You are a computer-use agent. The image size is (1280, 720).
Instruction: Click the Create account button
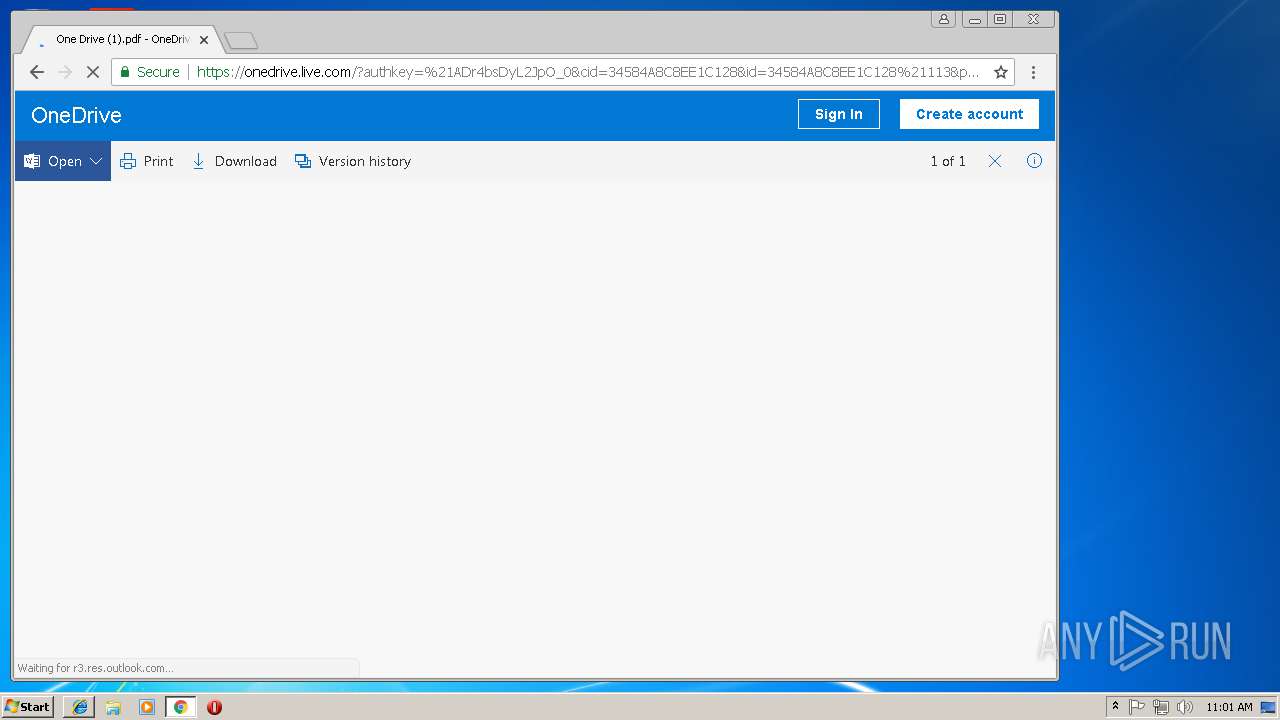[969, 114]
